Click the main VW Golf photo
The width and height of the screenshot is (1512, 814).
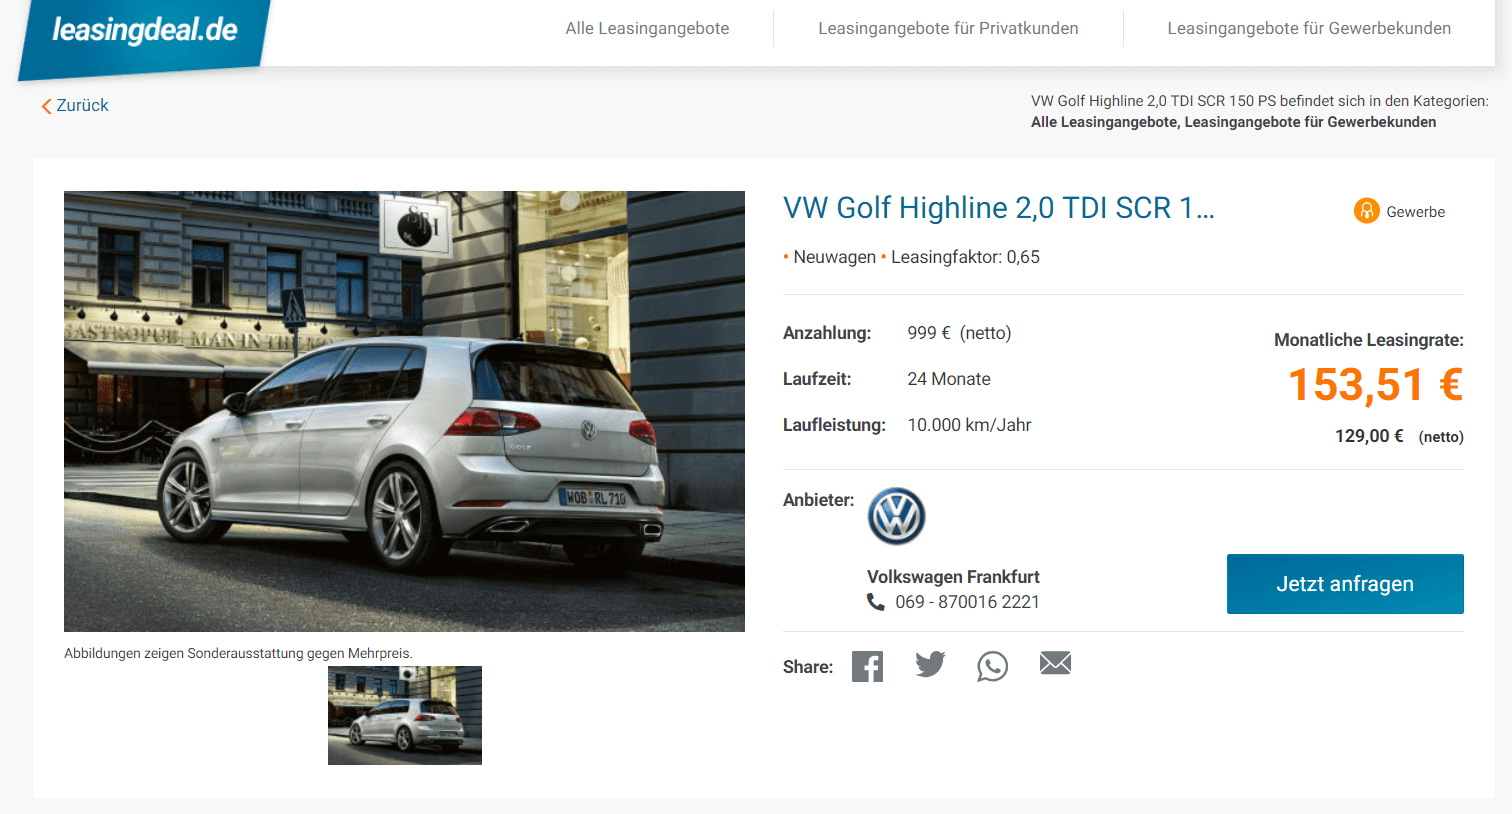404,411
